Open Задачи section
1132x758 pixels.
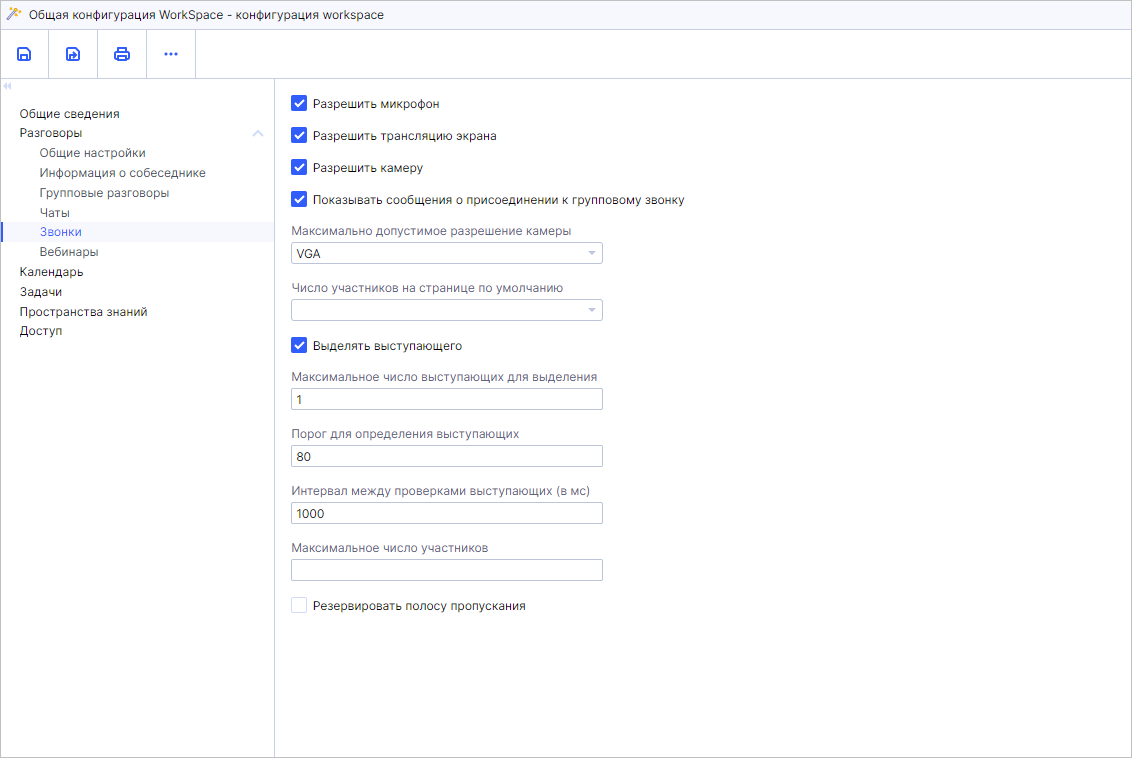pos(40,292)
